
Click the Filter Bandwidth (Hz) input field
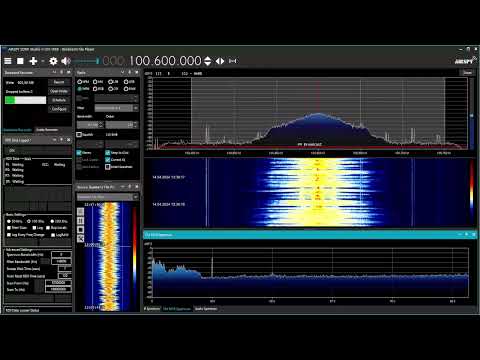61,262
